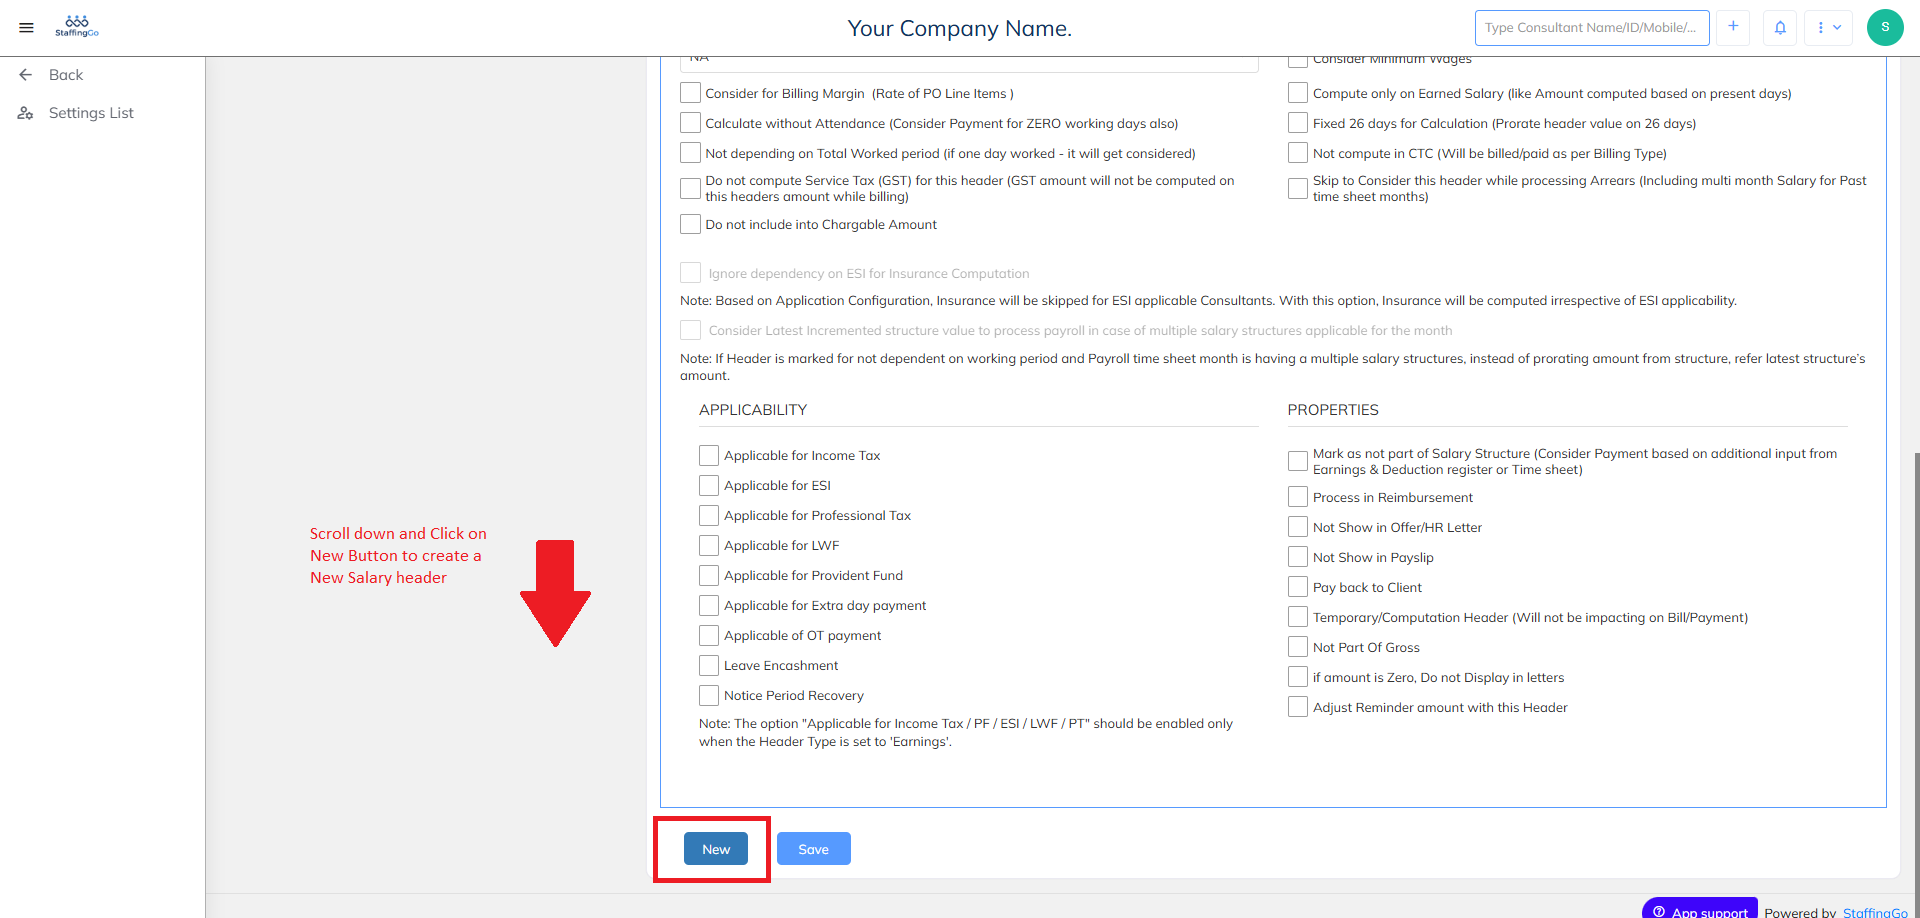The height and width of the screenshot is (918, 1920).
Task: Click the Save button
Action: coord(814,849)
